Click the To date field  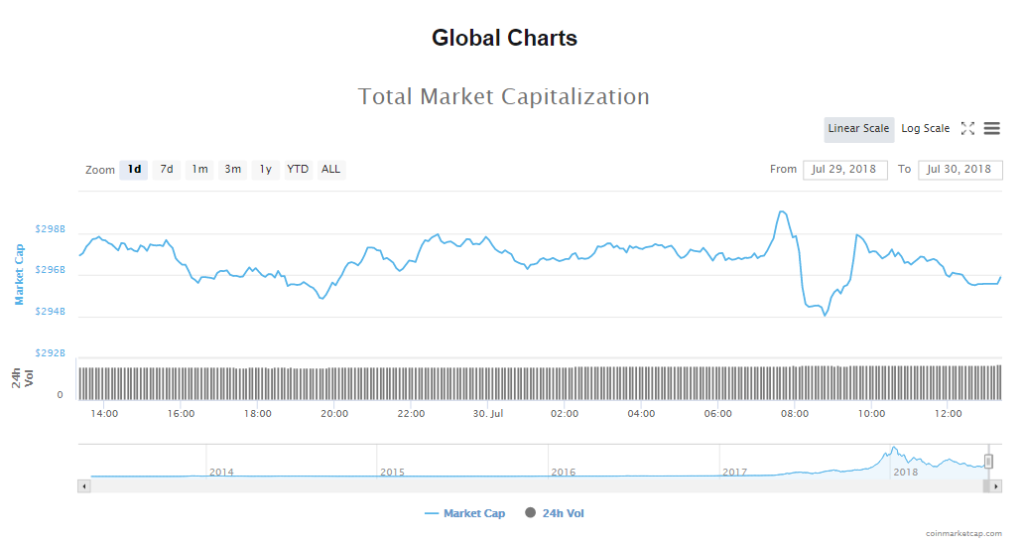959,169
